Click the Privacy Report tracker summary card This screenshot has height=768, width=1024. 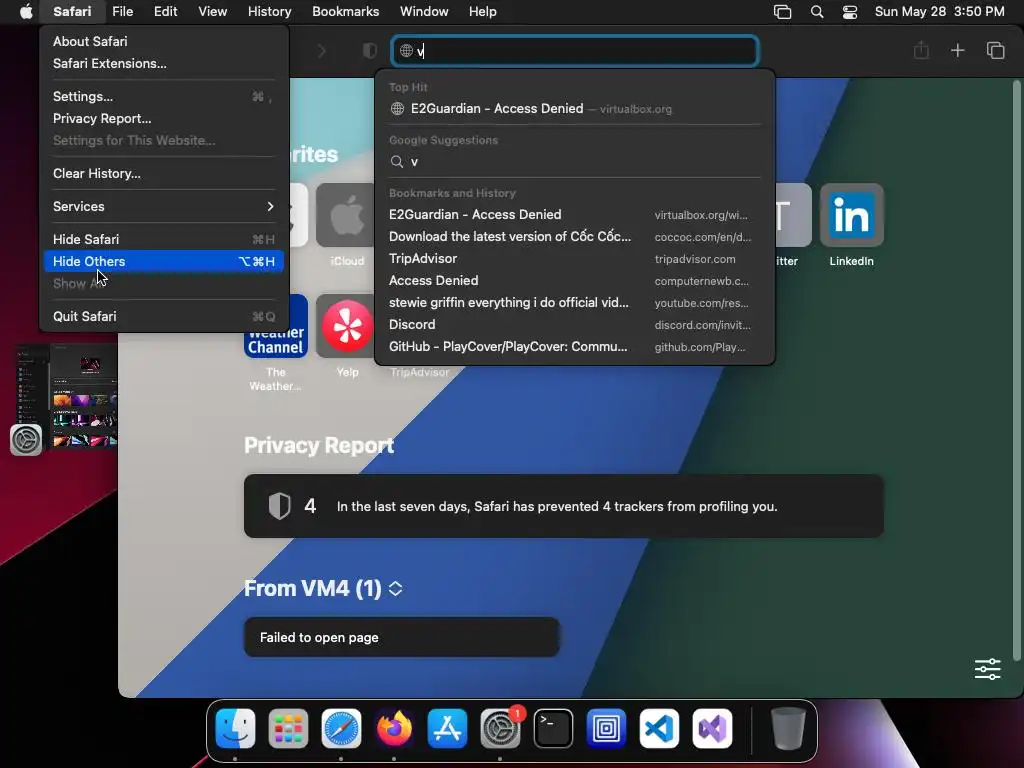tap(564, 506)
